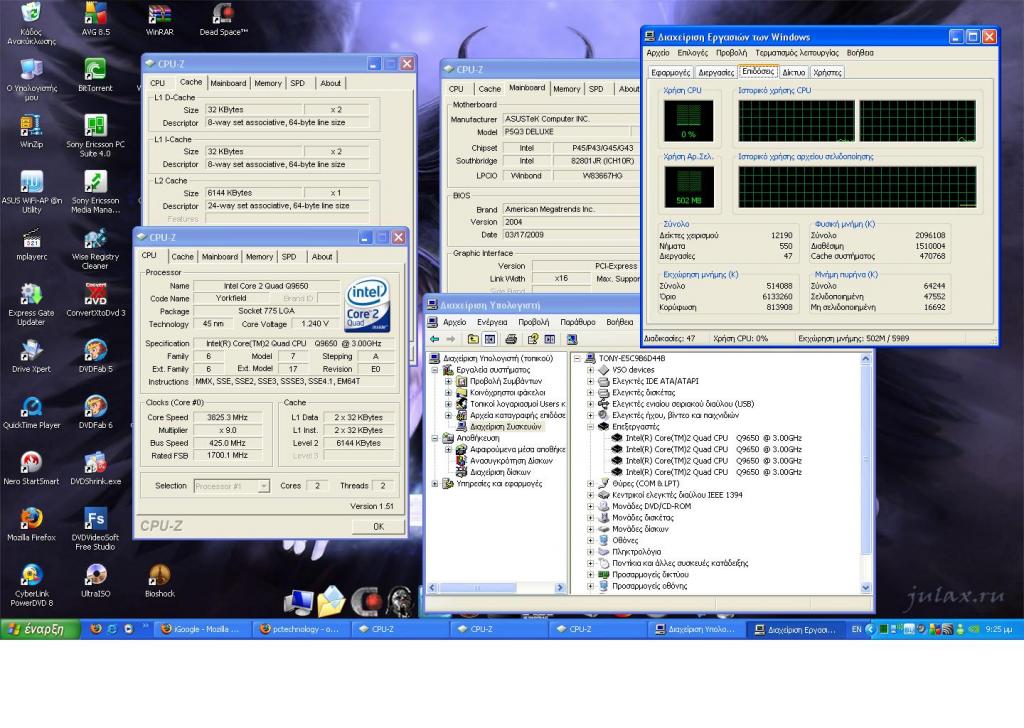This screenshot has height=728, width=1024.
Task: Open Τερματισμός λειτουργίας menu in Task Manager
Action: [x=797, y=53]
